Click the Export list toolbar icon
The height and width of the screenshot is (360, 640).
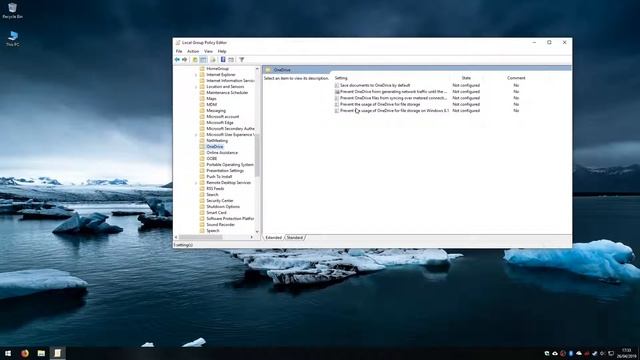[x=213, y=60]
